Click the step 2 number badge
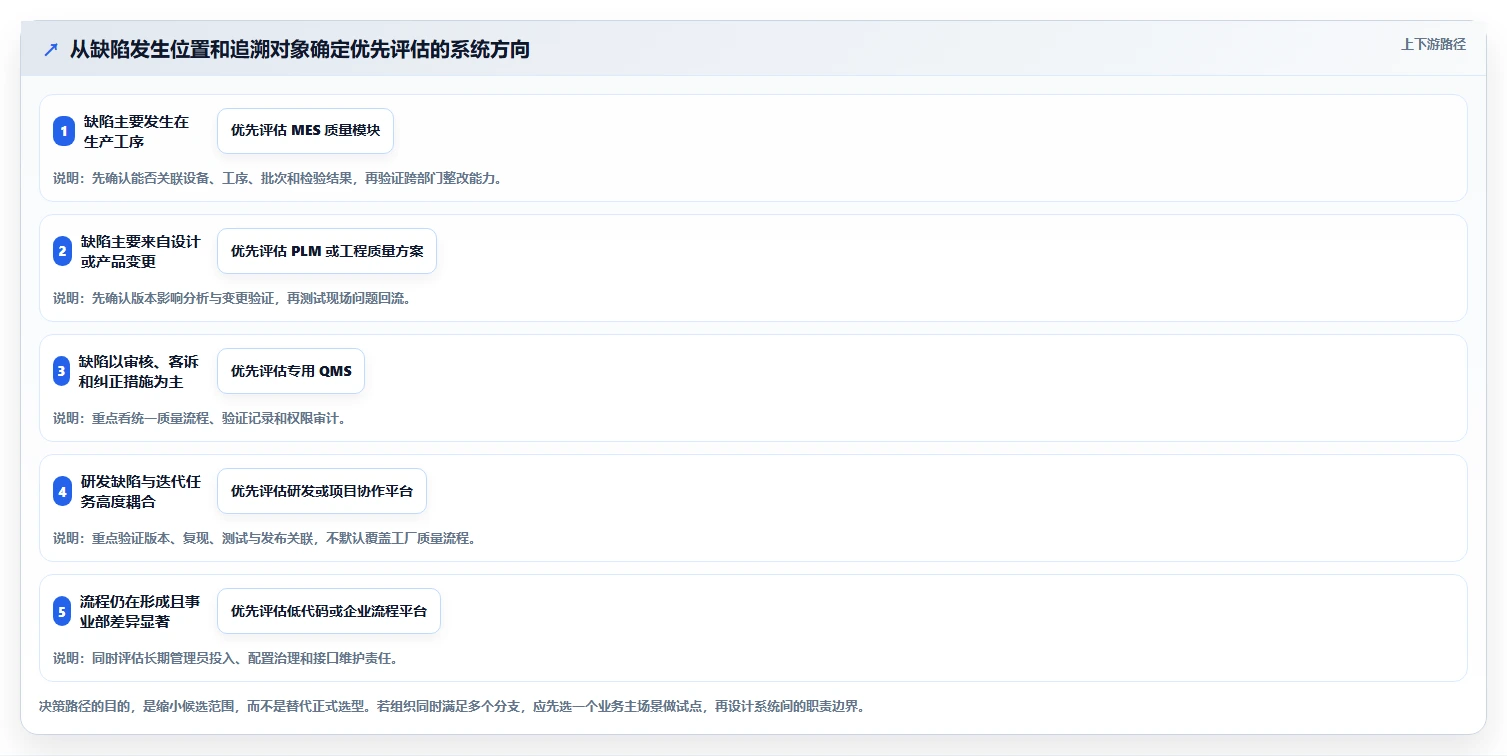The height and width of the screenshot is (756, 1507). 63,251
